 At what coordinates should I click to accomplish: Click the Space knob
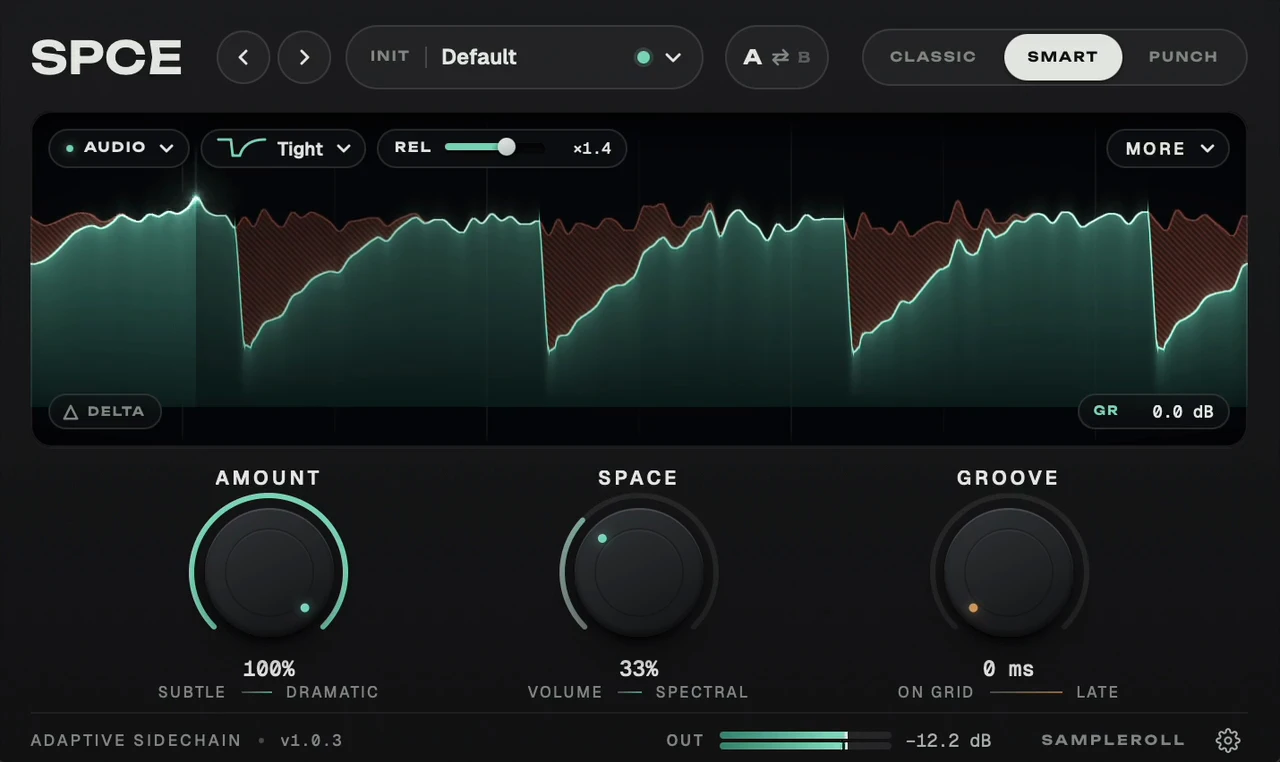tap(639, 572)
